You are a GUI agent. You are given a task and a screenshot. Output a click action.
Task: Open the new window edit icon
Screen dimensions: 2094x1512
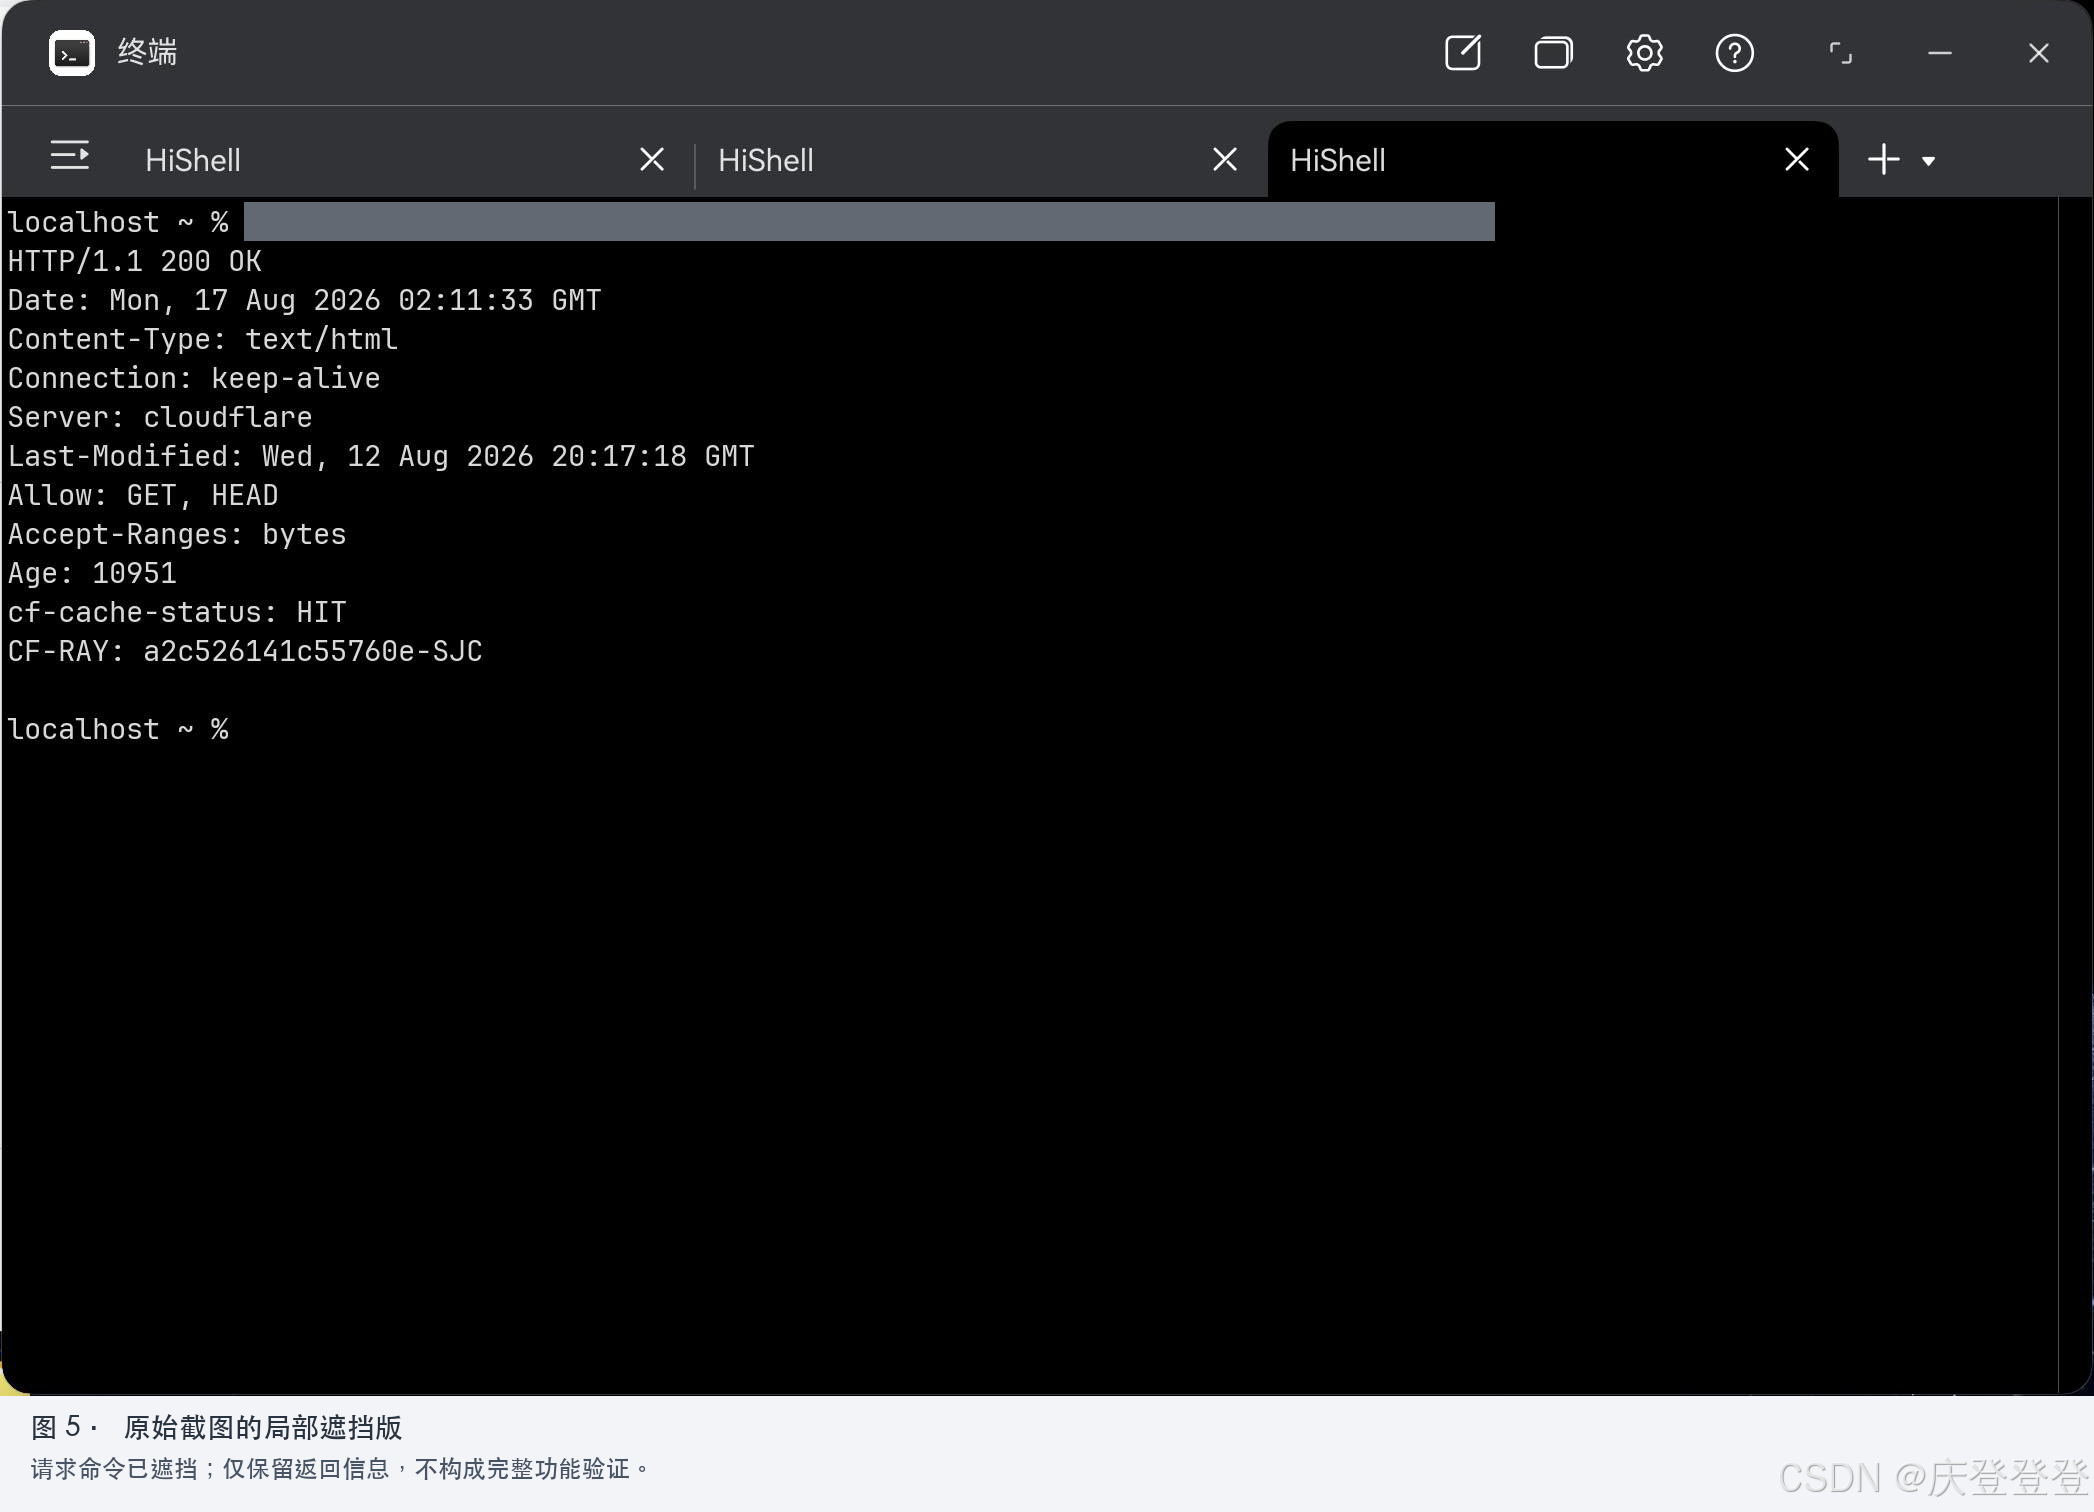point(1463,53)
